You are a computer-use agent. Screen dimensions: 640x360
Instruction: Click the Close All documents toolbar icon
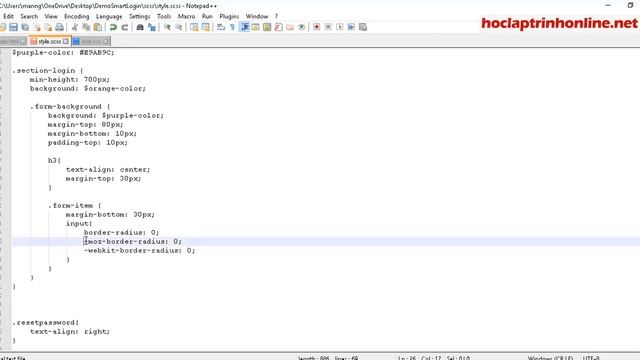click(x=48, y=27)
